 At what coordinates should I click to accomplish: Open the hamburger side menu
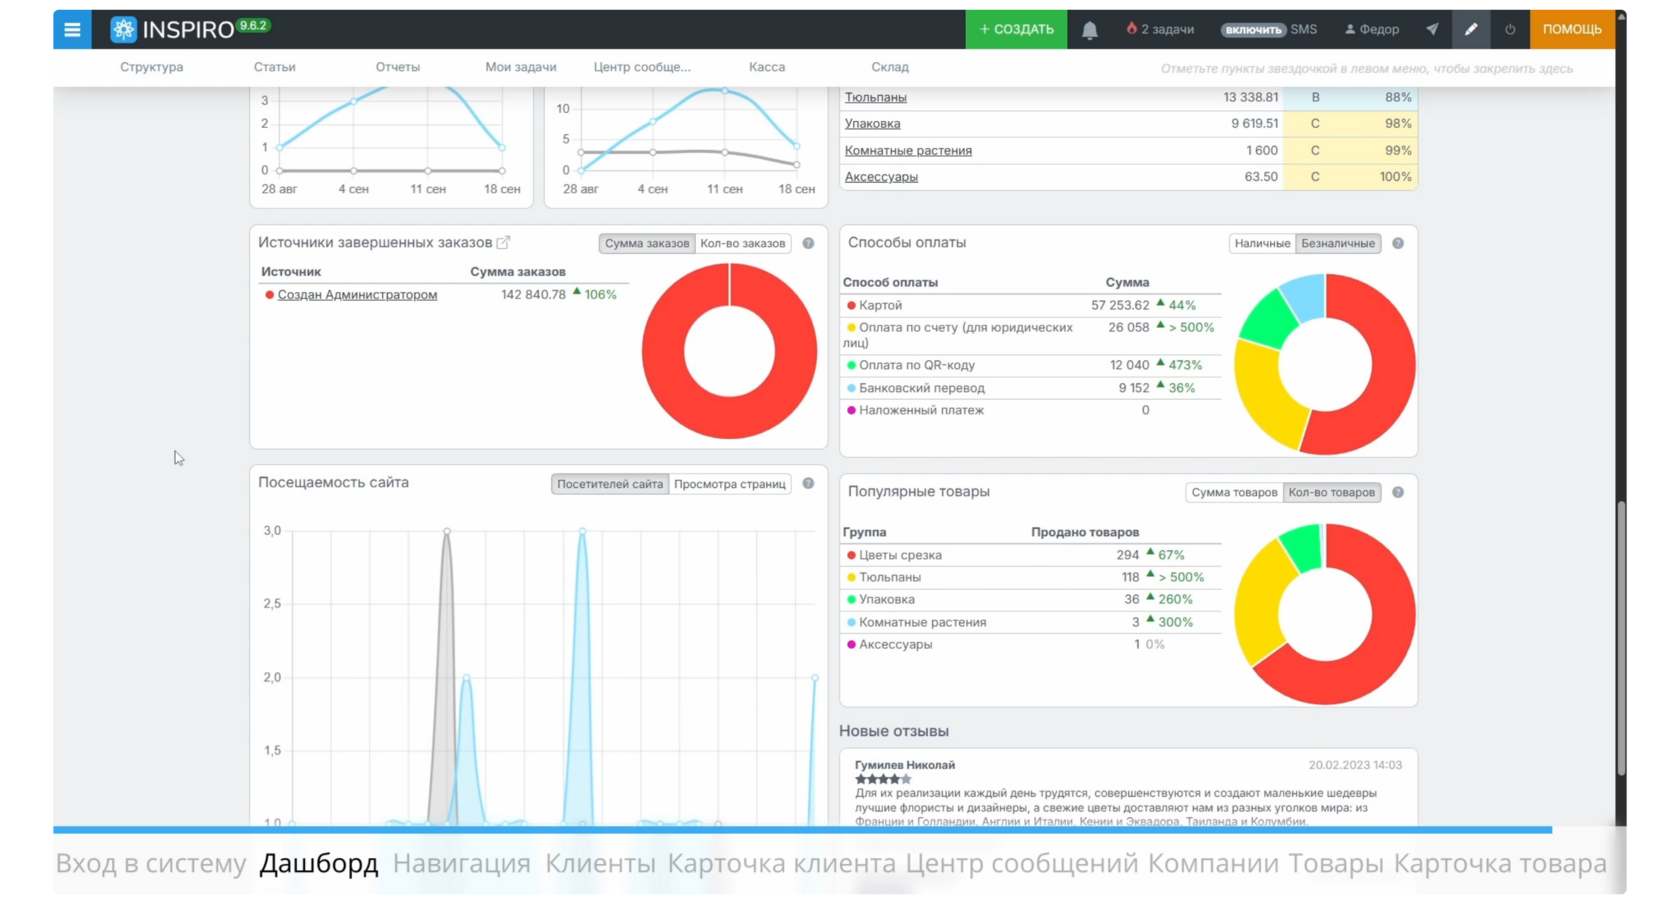[x=72, y=29]
